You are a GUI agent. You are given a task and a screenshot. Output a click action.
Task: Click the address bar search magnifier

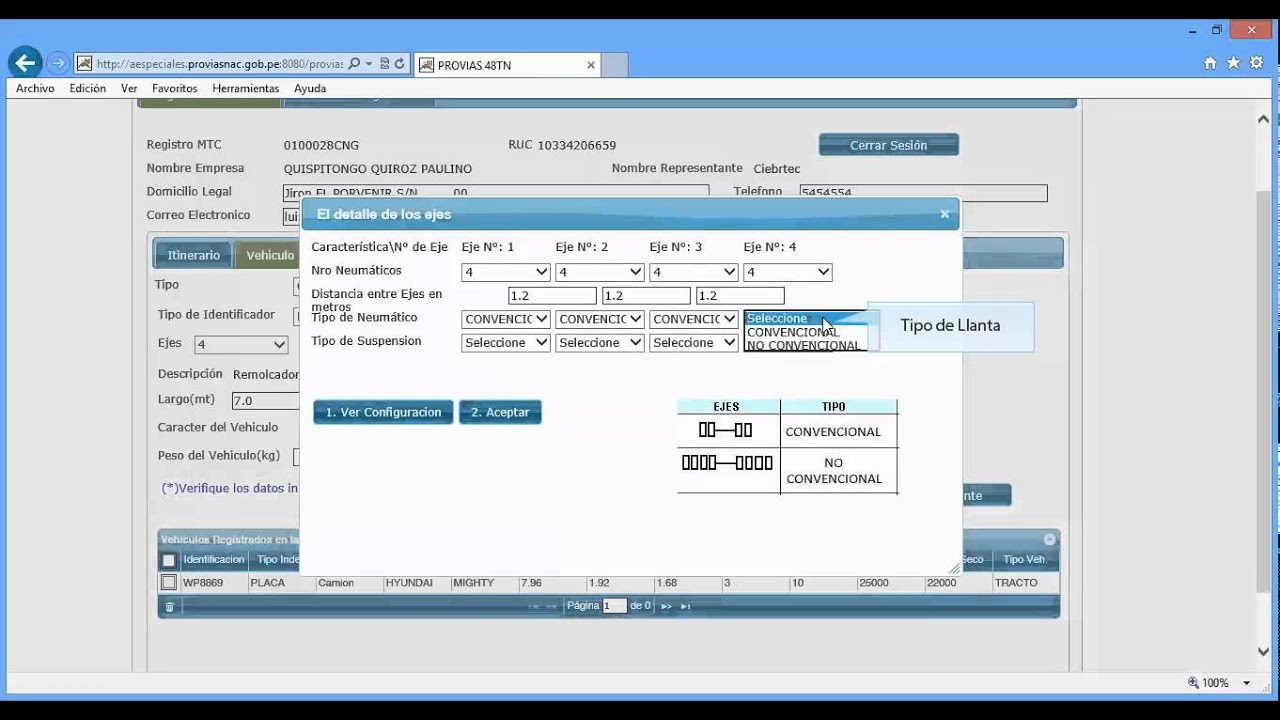[354, 64]
